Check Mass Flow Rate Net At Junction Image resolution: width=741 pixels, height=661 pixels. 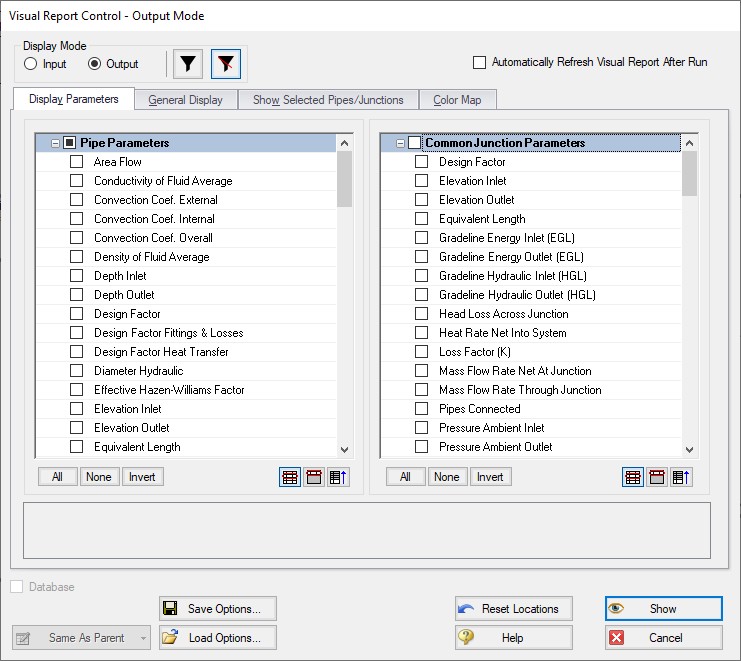point(421,370)
